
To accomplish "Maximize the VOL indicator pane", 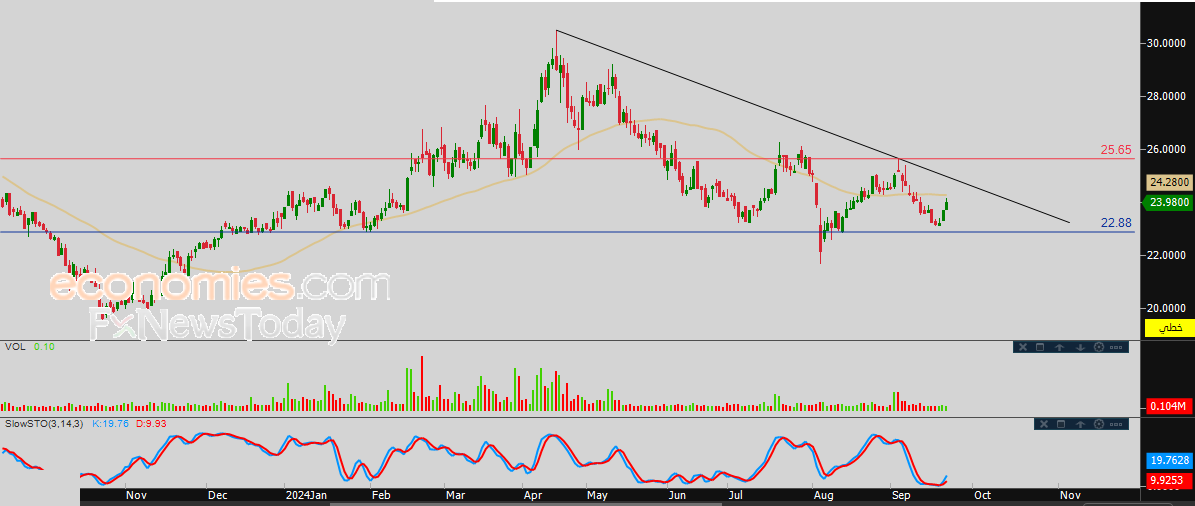I will click(x=1040, y=347).
